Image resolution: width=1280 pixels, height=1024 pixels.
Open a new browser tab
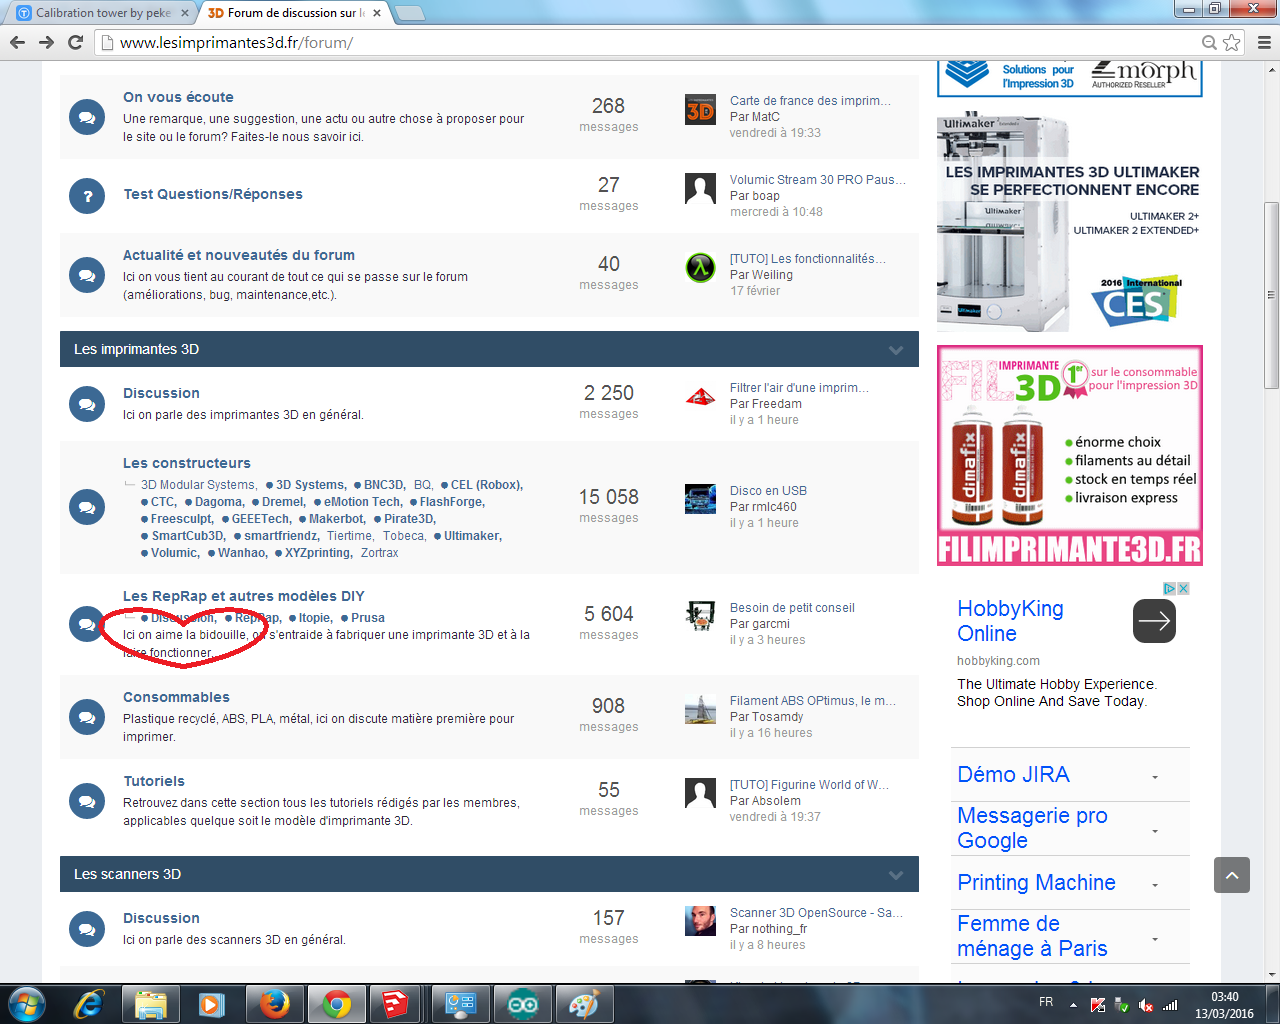click(x=410, y=13)
